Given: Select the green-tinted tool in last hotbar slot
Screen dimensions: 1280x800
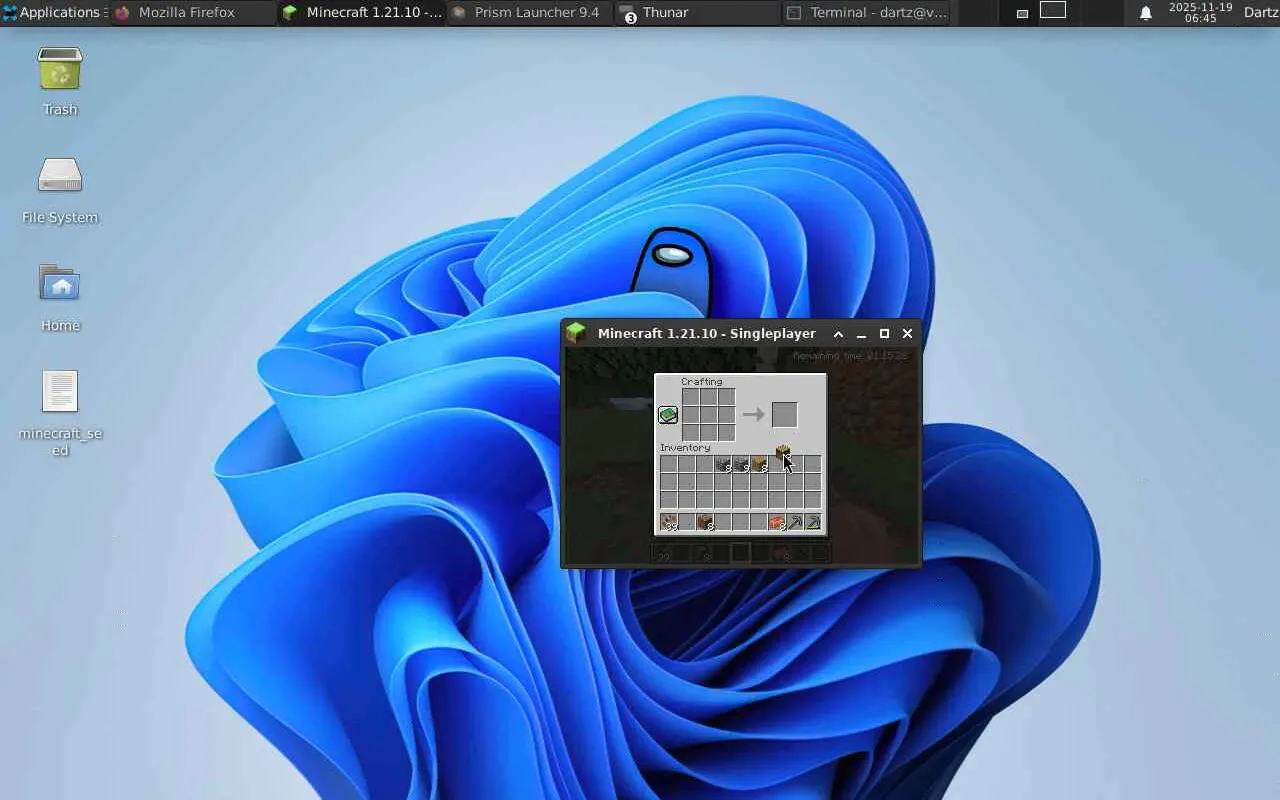Looking at the screenshot, I should tap(813, 522).
